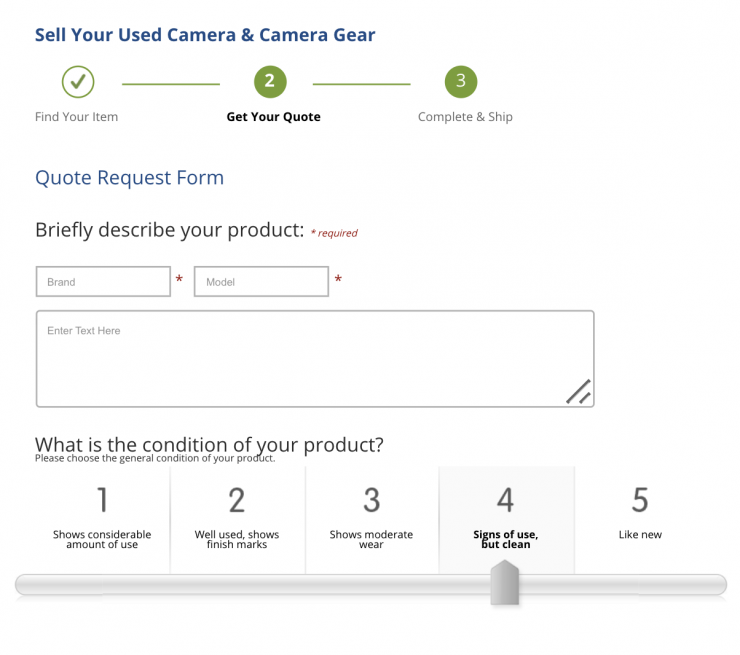Viewport: 740px width, 655px height.
Task: Focus the Brand input field
Action: click(x=103, y=282)
